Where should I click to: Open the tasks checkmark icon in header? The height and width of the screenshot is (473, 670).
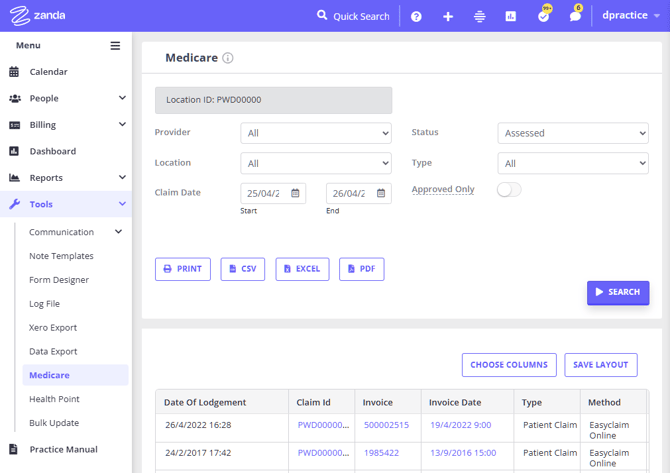[543, 16]
